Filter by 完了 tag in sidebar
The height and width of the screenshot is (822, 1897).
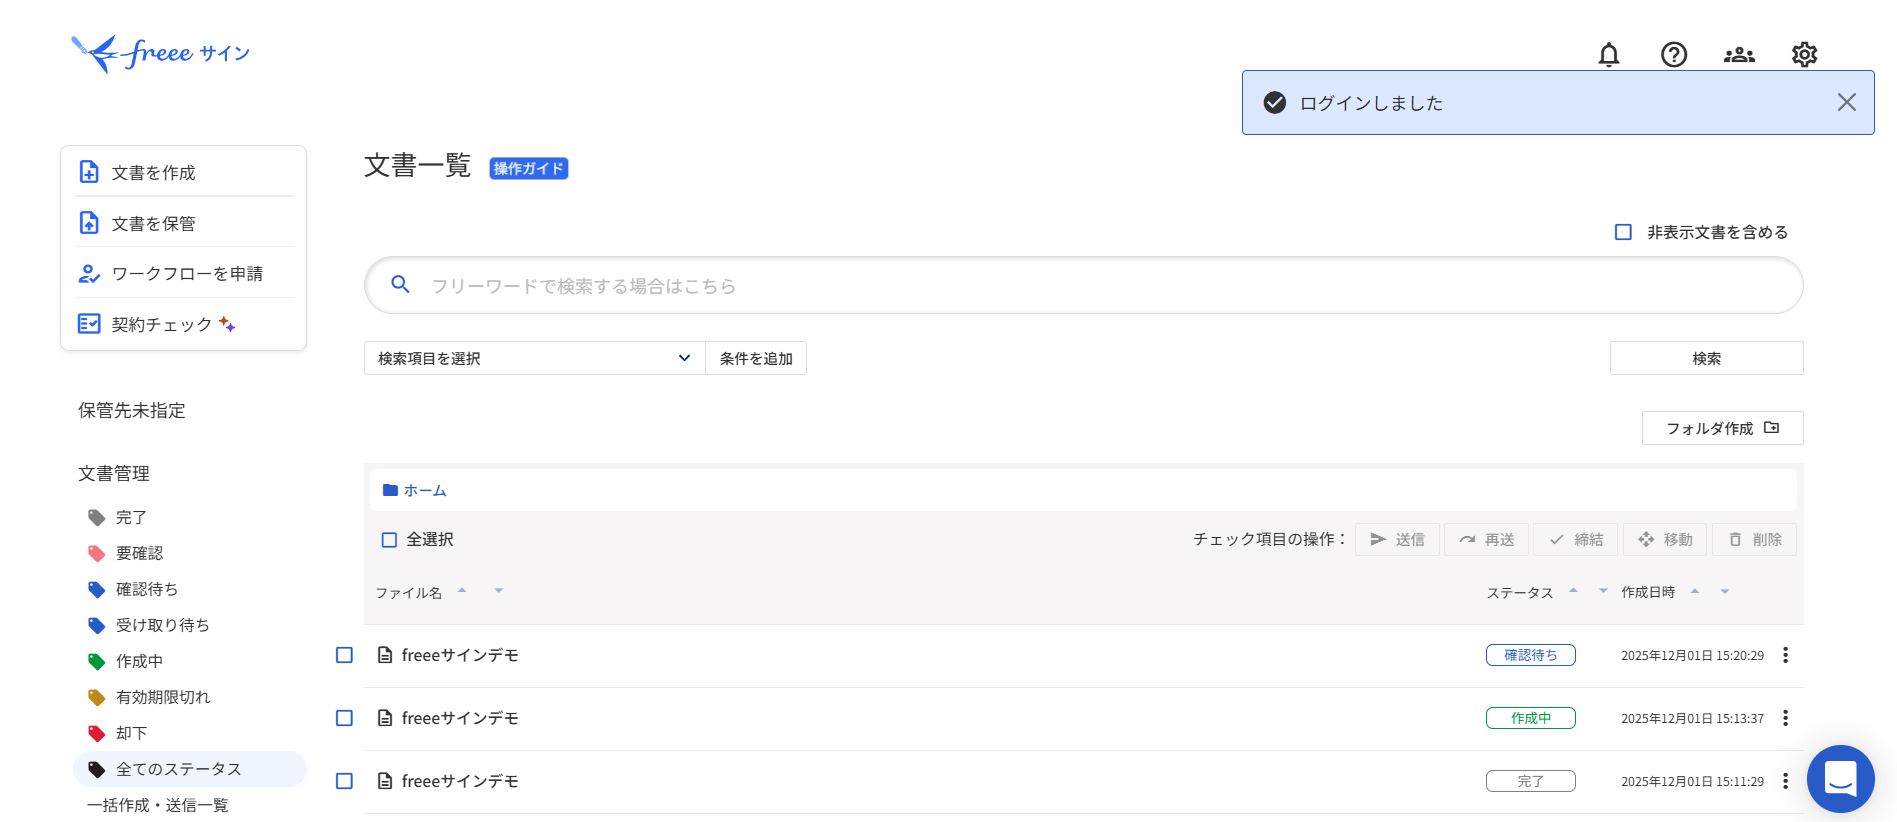click(x=131, y=517)
